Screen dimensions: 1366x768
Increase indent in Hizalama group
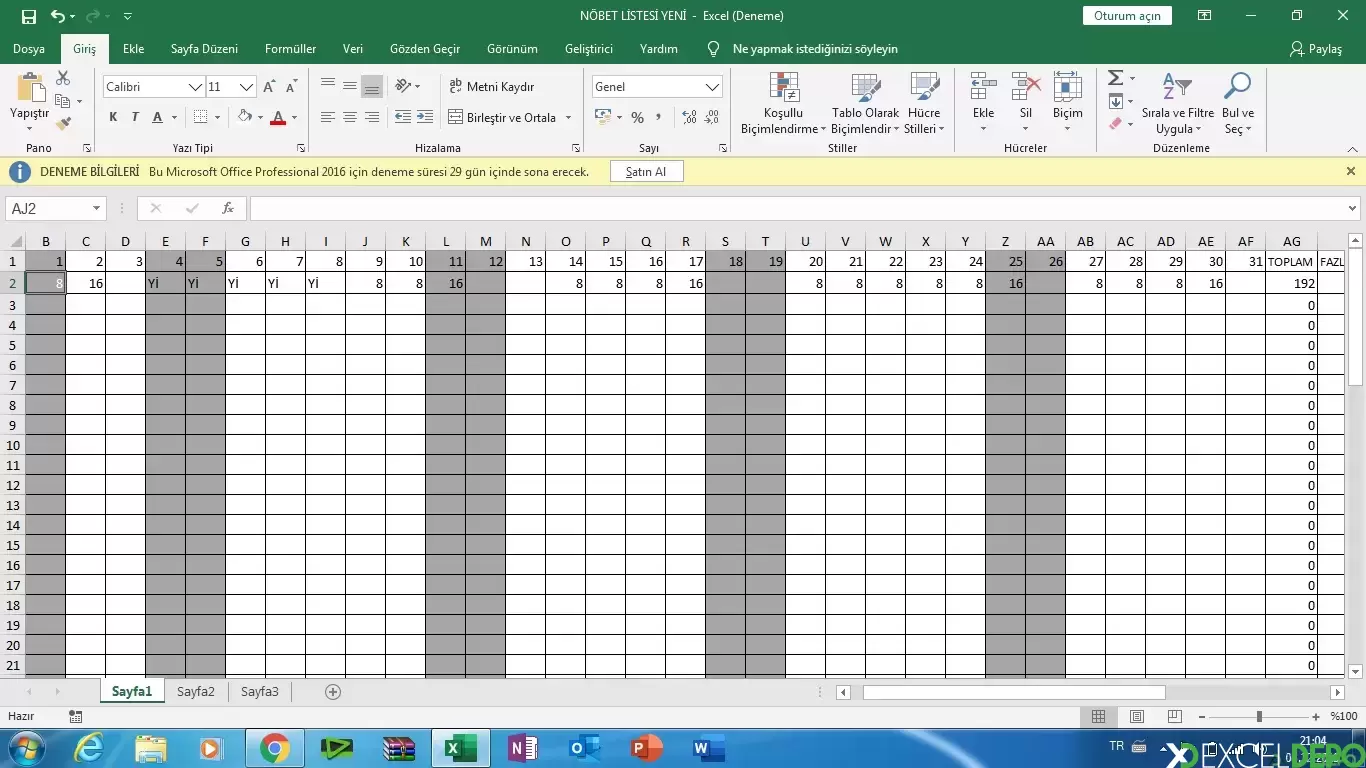coord(425,117)
